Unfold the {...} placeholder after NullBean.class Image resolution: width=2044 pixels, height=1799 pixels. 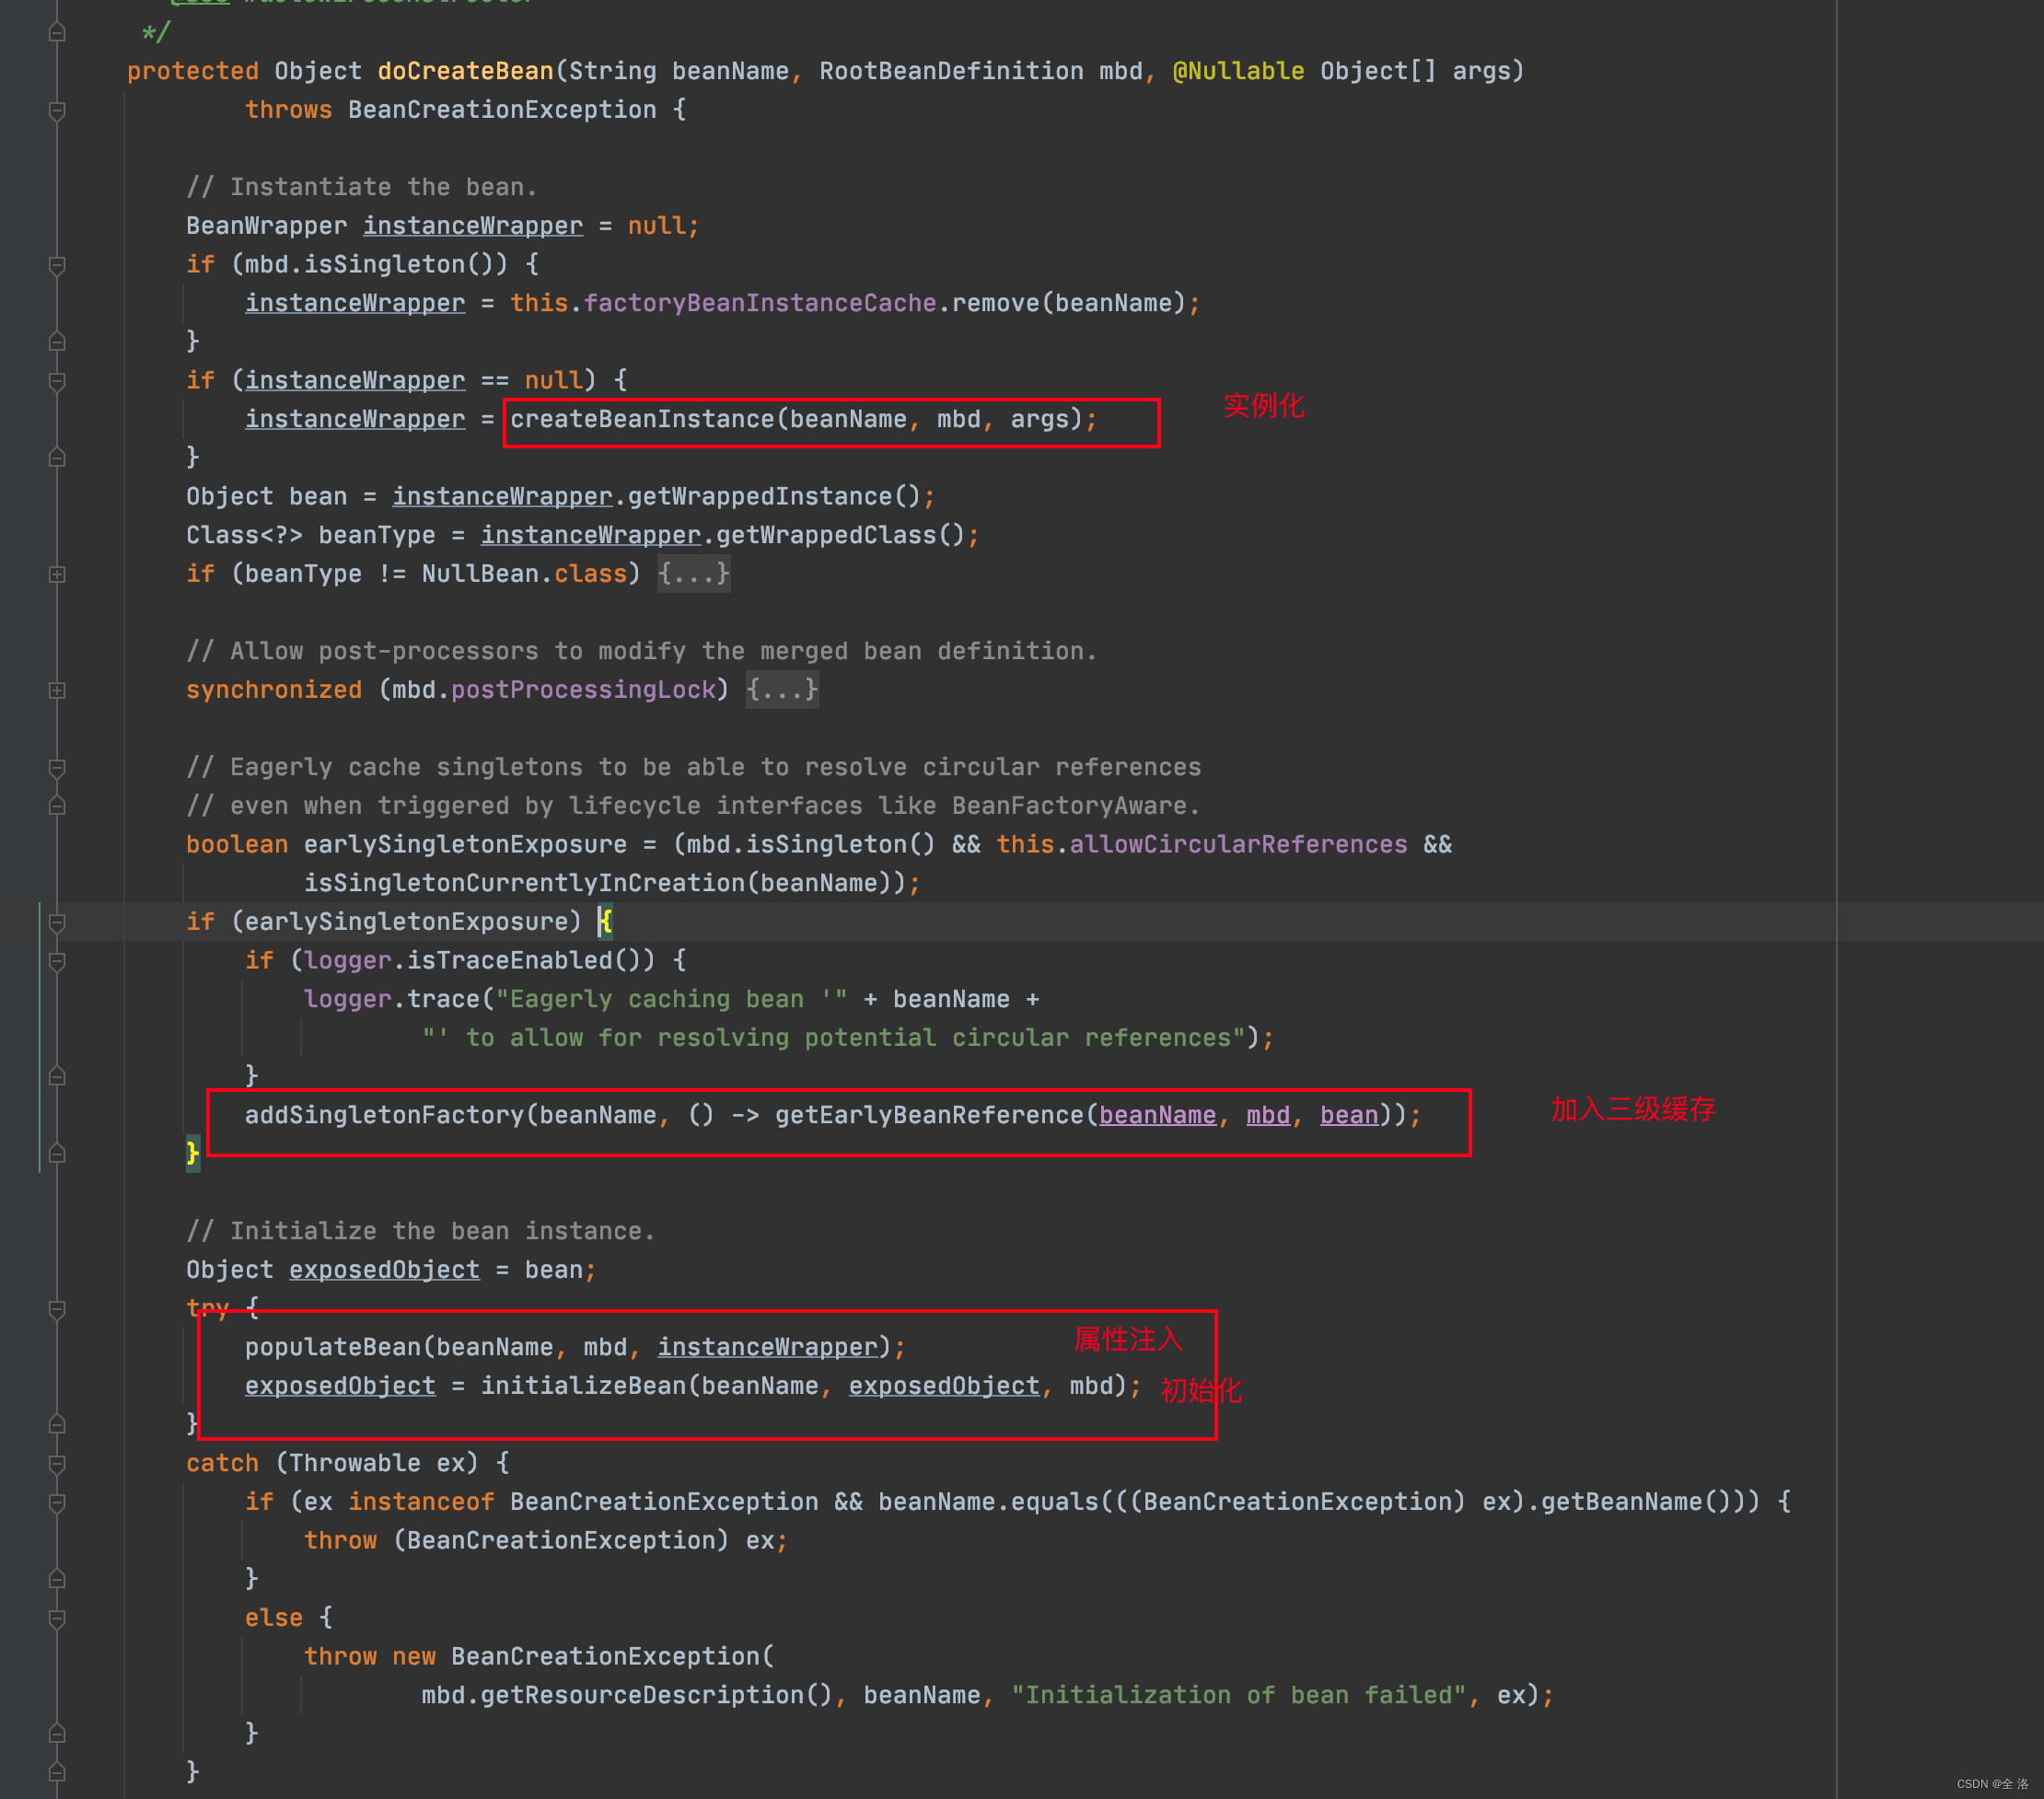tap(694, 574)
